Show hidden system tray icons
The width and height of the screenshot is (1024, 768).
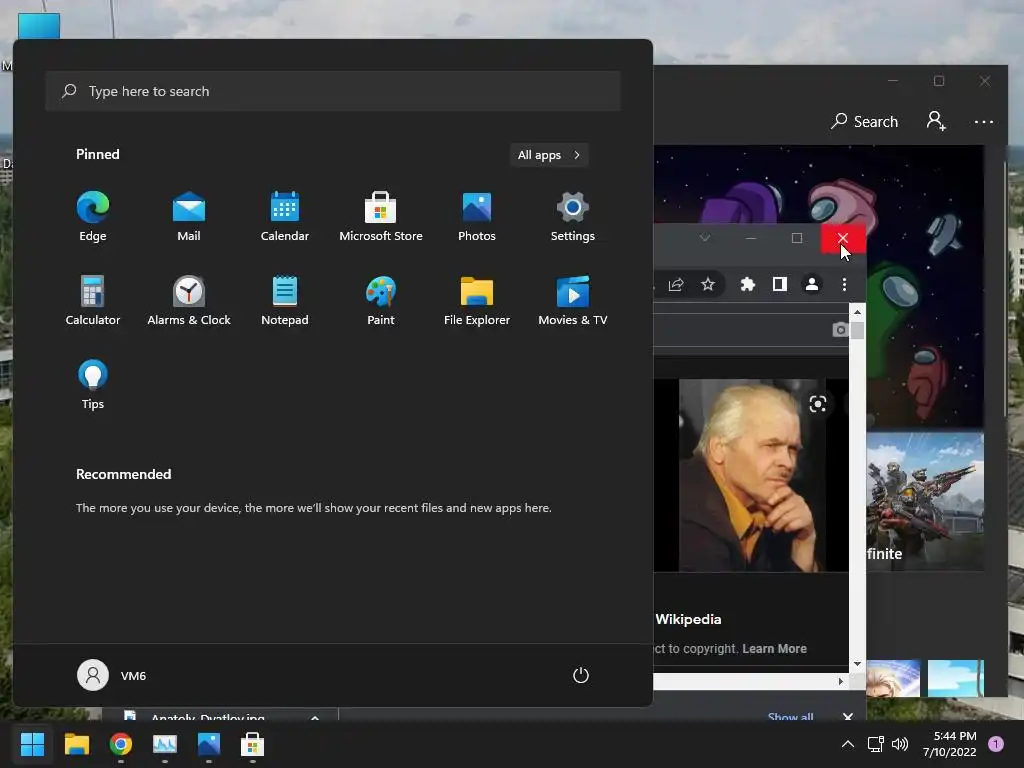(848, 744)
